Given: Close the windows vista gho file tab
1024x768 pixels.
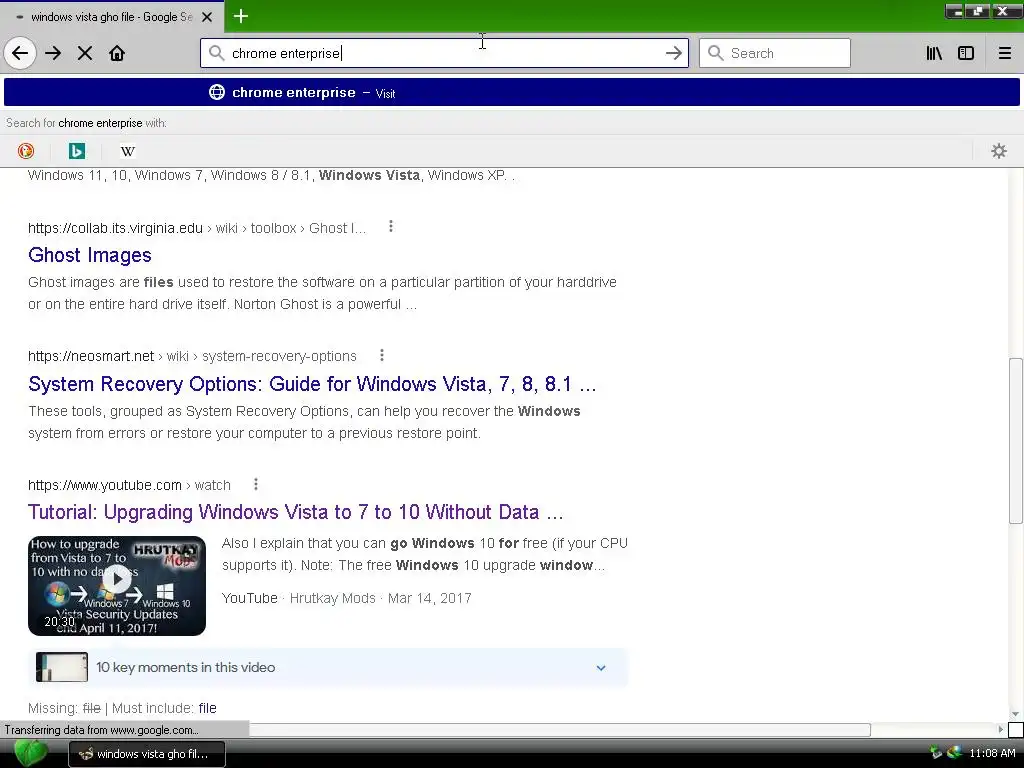Looking at the screenshot, I should [207, 17].
